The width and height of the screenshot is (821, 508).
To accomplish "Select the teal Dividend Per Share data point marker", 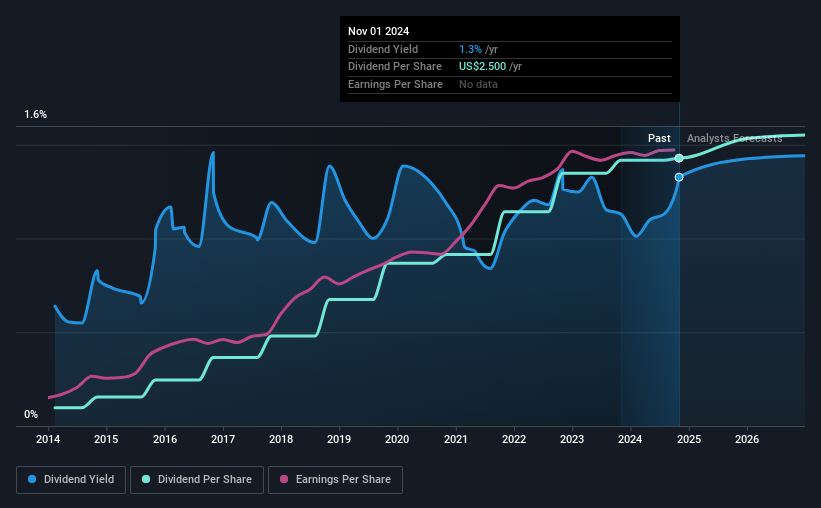I will [x=679, y=158].
